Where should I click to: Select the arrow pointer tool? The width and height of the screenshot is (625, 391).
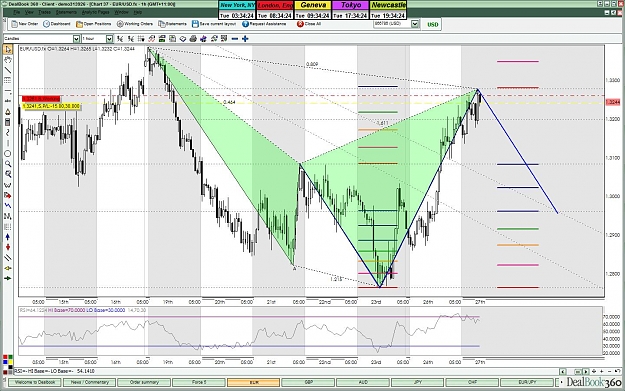pos(8,49)
